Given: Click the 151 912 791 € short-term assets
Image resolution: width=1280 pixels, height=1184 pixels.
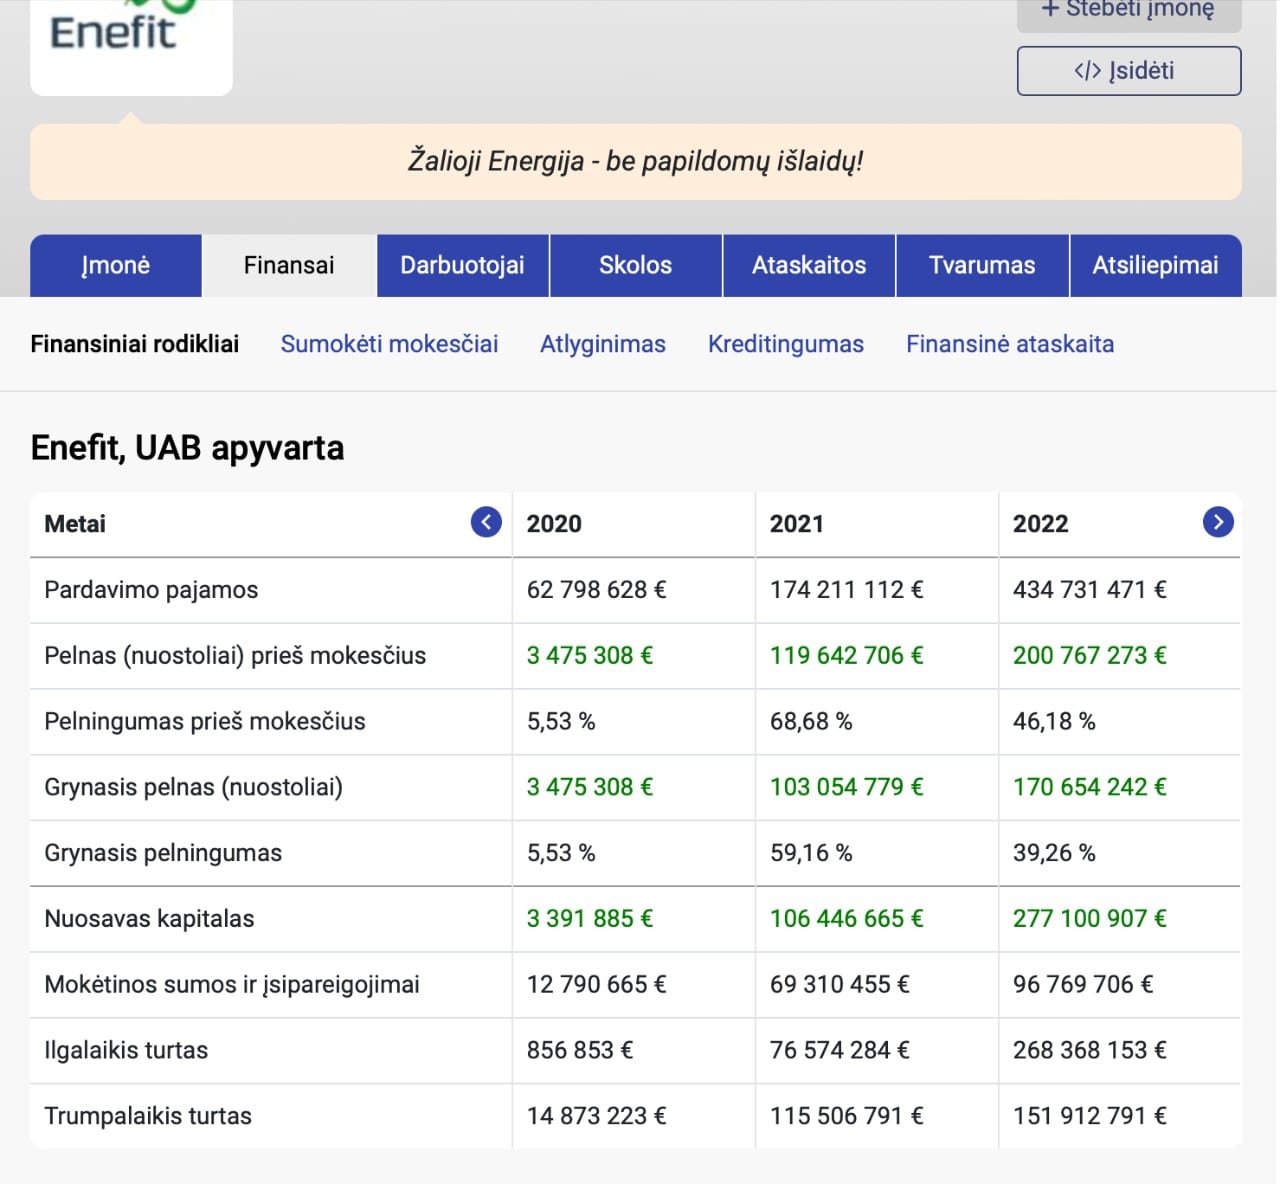Looking at the screenshot, I should point(1090,1116).
